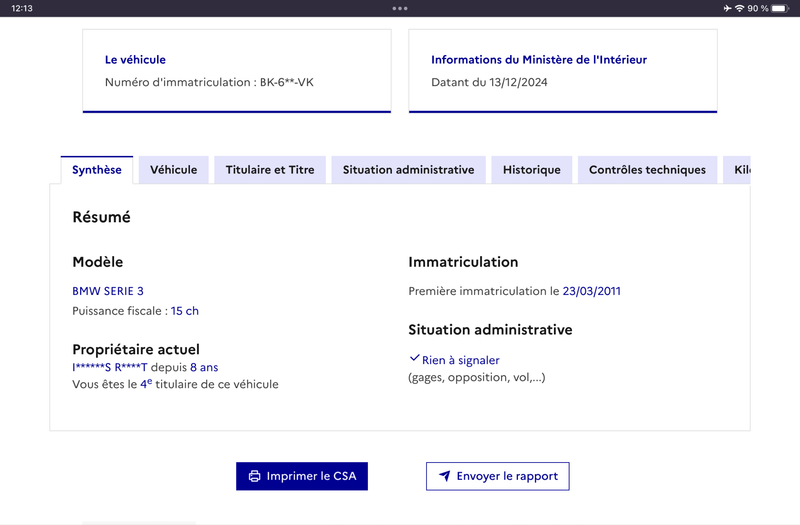Screen dimensions: 800x525
Task: Click the printer icon in Imprimer le CSA
Action: tap(254, 476)
